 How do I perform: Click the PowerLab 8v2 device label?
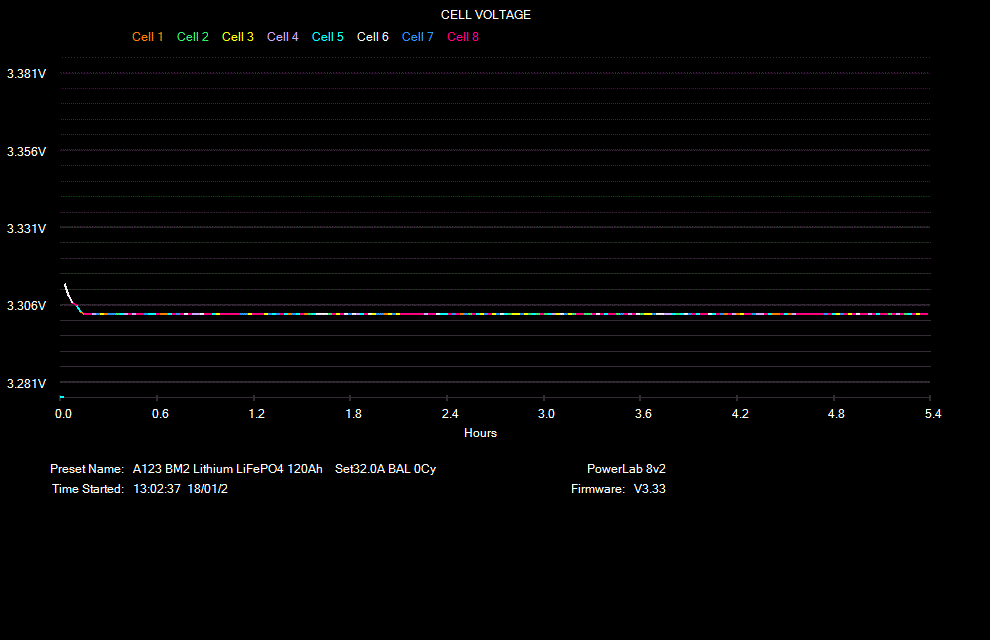626,468
